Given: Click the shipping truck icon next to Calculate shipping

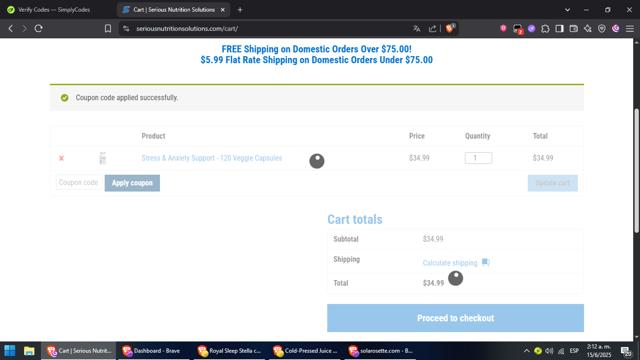Looking at the screenshot, I should 485,262.
